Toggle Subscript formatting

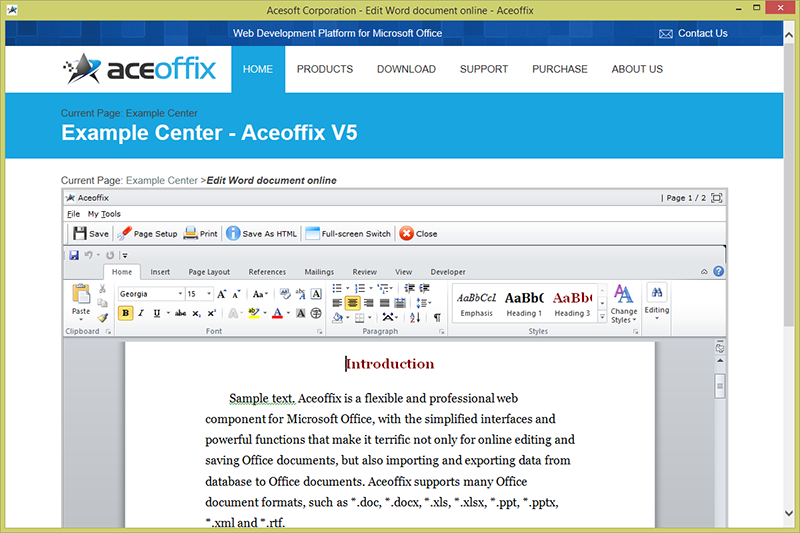pos(196,313)
